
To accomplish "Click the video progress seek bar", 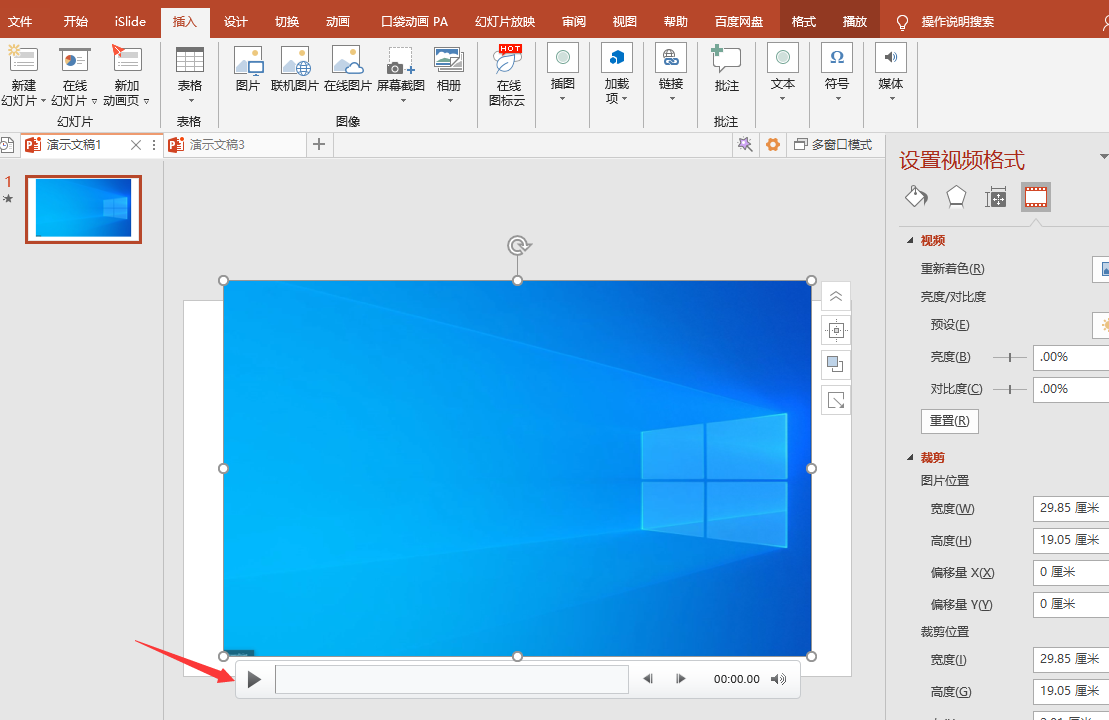I will tap(452, 679).
